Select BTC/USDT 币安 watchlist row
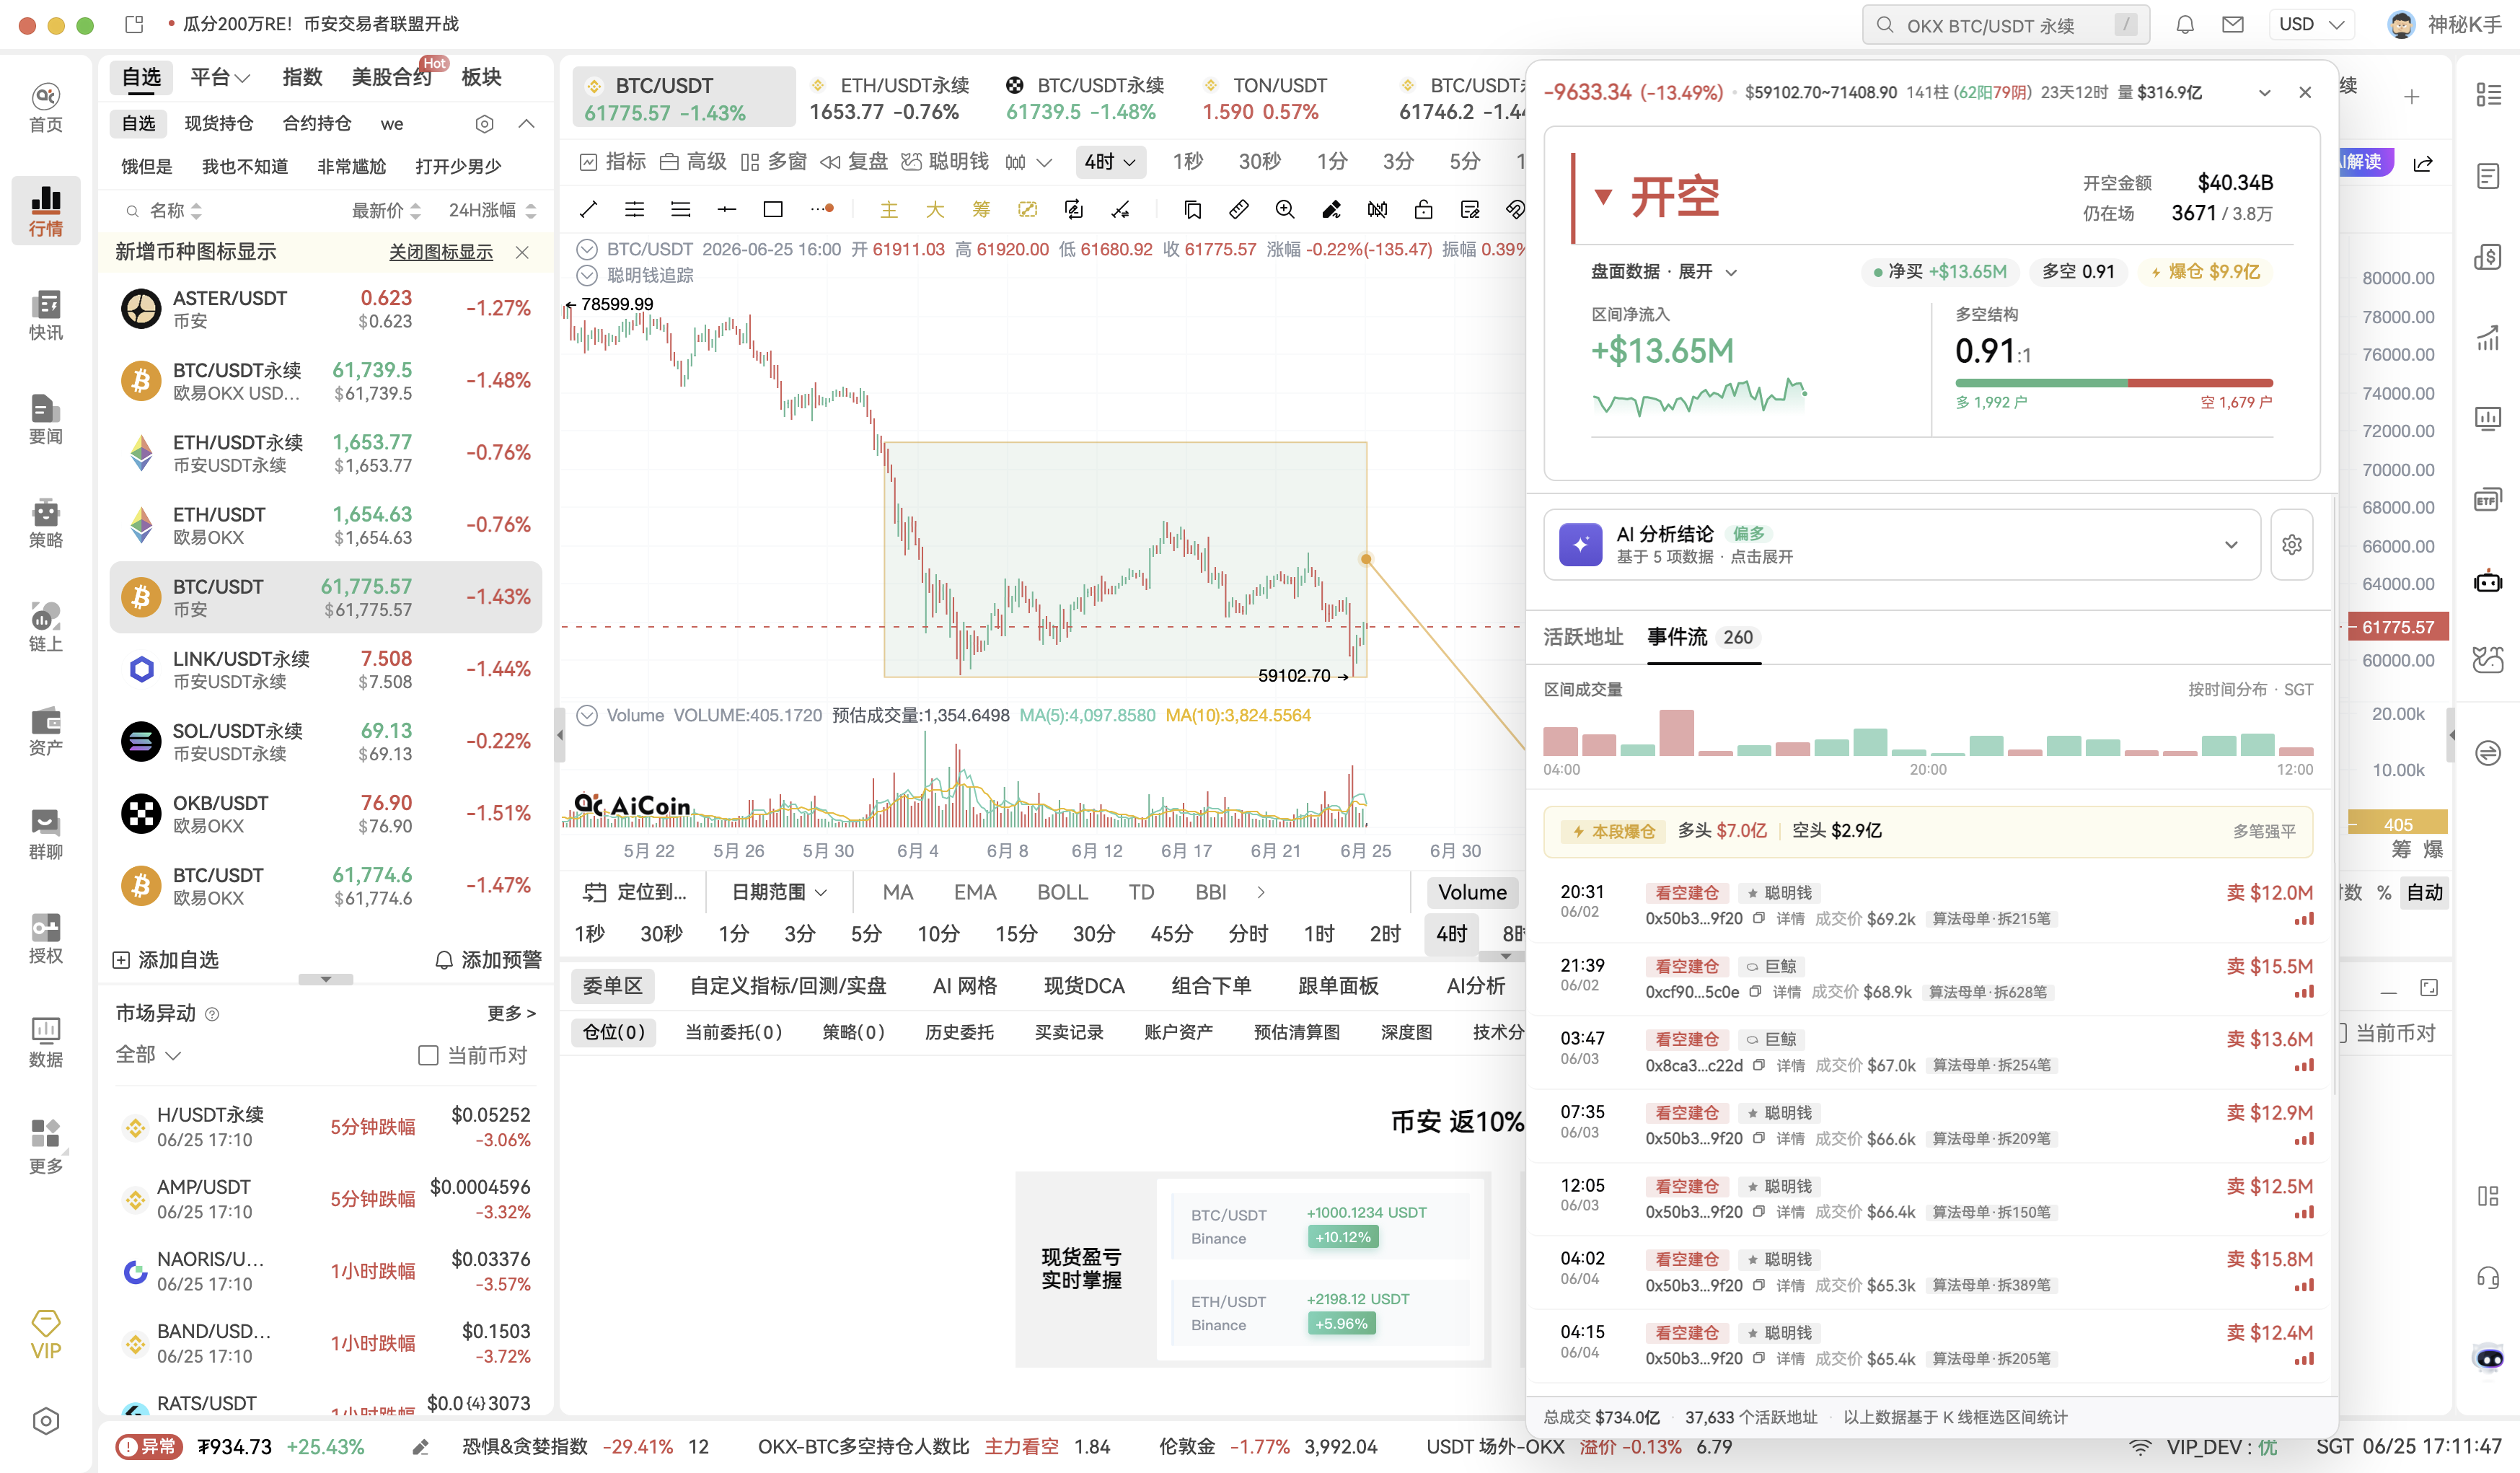This screenshot has height=1473, width=2520. 326,597
